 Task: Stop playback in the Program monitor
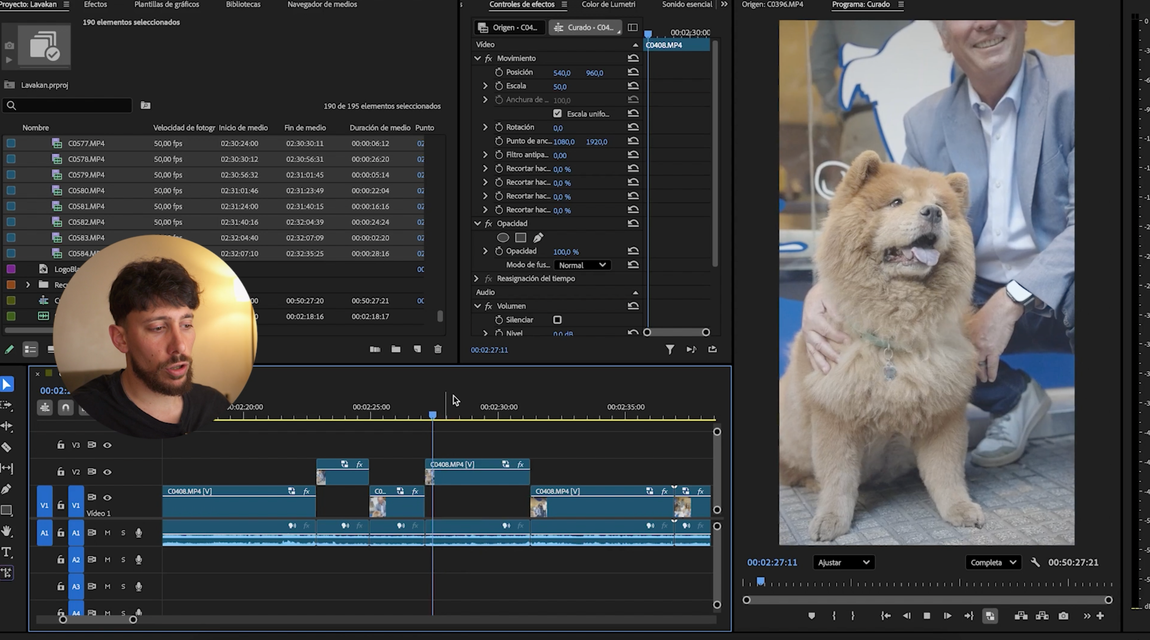pos(927,616)
